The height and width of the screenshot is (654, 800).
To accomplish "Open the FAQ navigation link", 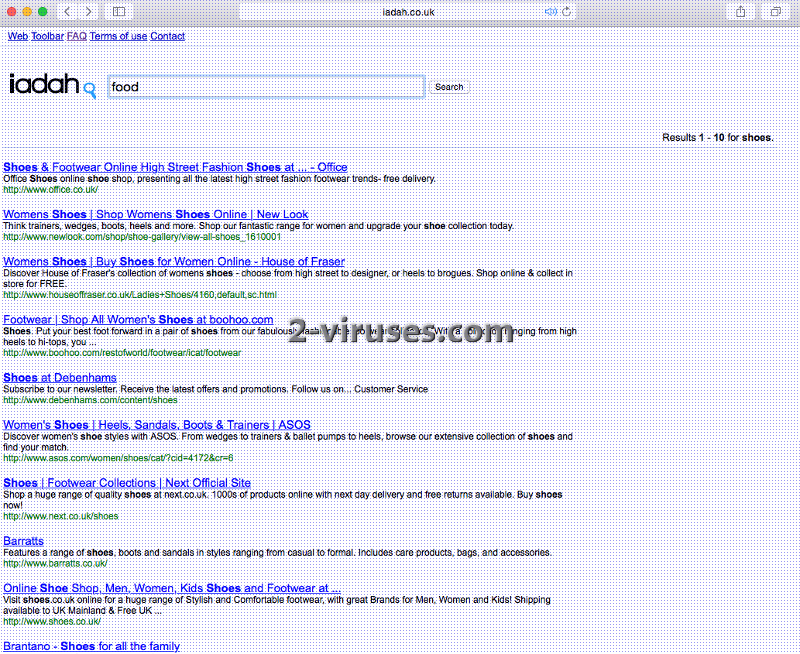I will (x=77, y=36).
